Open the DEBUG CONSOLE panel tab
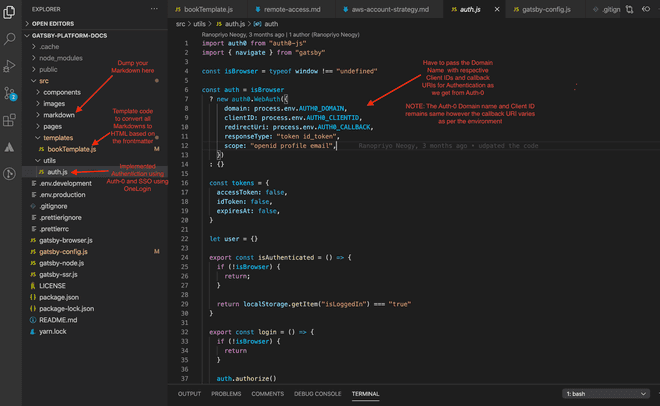The width and height of the screenshot is (660, 406). [x=317, y=394]
